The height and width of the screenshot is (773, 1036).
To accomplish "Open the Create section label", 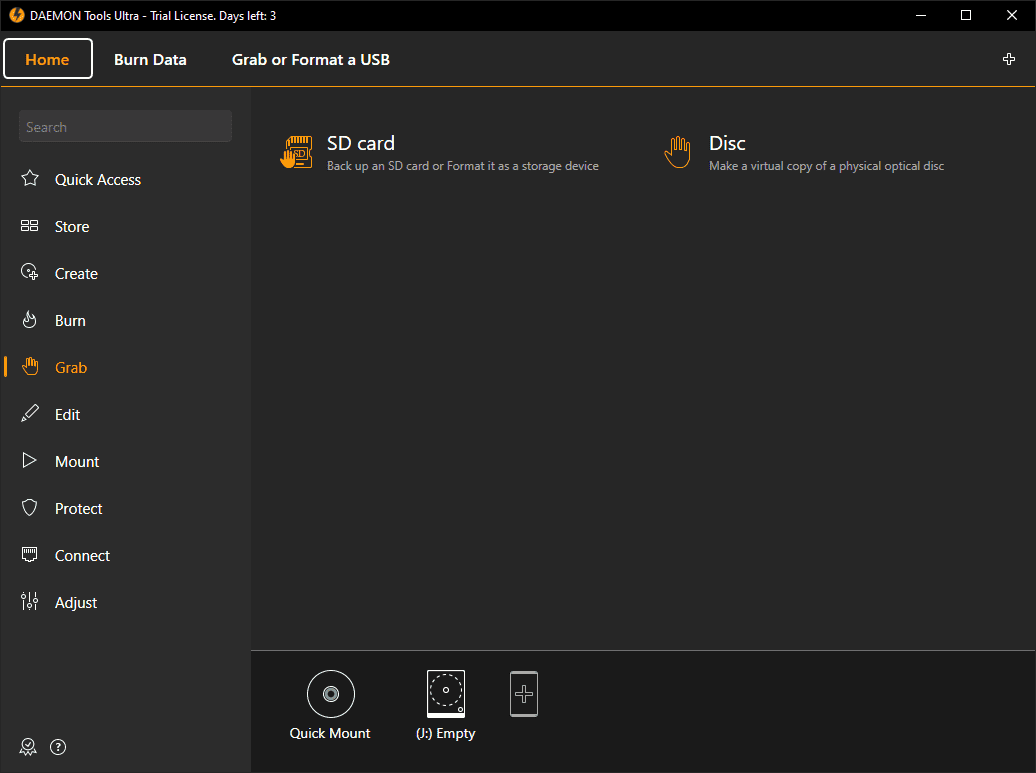I will (x=76, y=274).
